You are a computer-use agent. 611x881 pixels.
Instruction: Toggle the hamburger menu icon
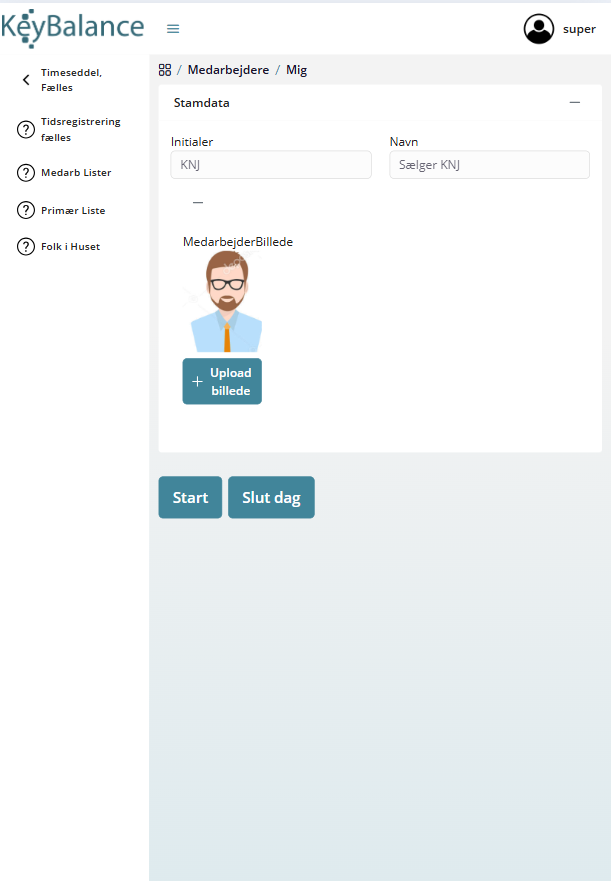click(173, 29)
